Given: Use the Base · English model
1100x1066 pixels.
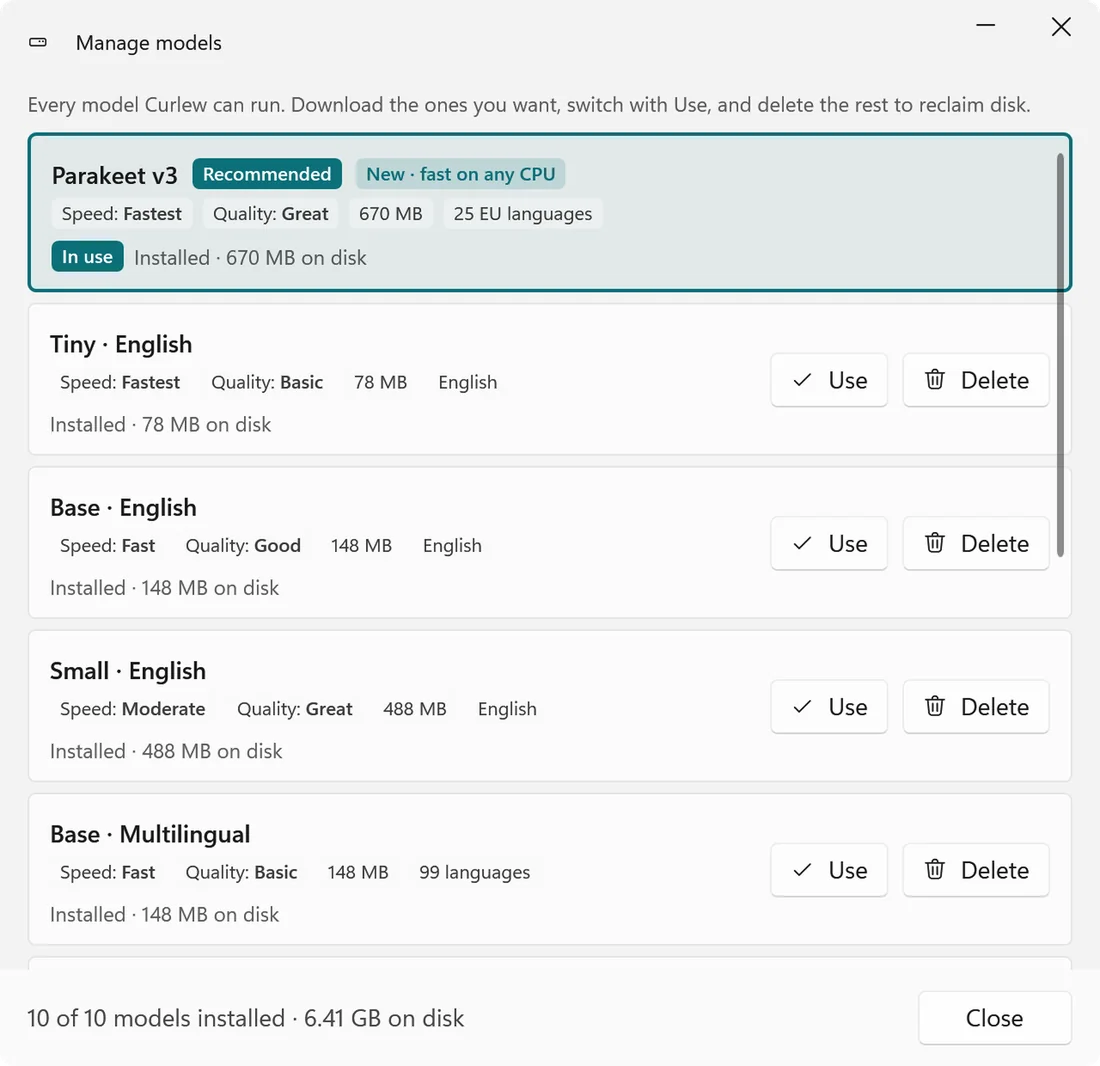Looking at the screenshot, I should [829, 544].
